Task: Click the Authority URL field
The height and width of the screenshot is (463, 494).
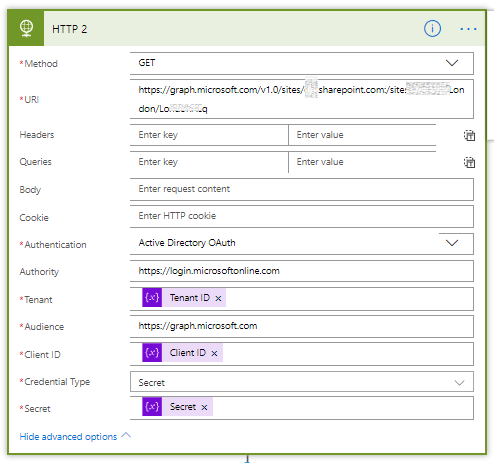Action: [301, 271]
